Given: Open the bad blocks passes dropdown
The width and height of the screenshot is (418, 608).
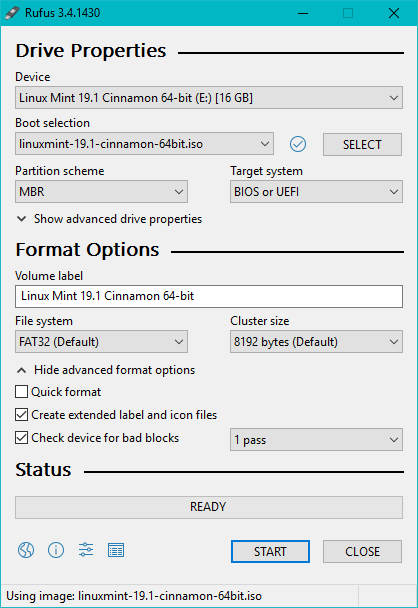Looking at the screenshot, I should 316,440.
